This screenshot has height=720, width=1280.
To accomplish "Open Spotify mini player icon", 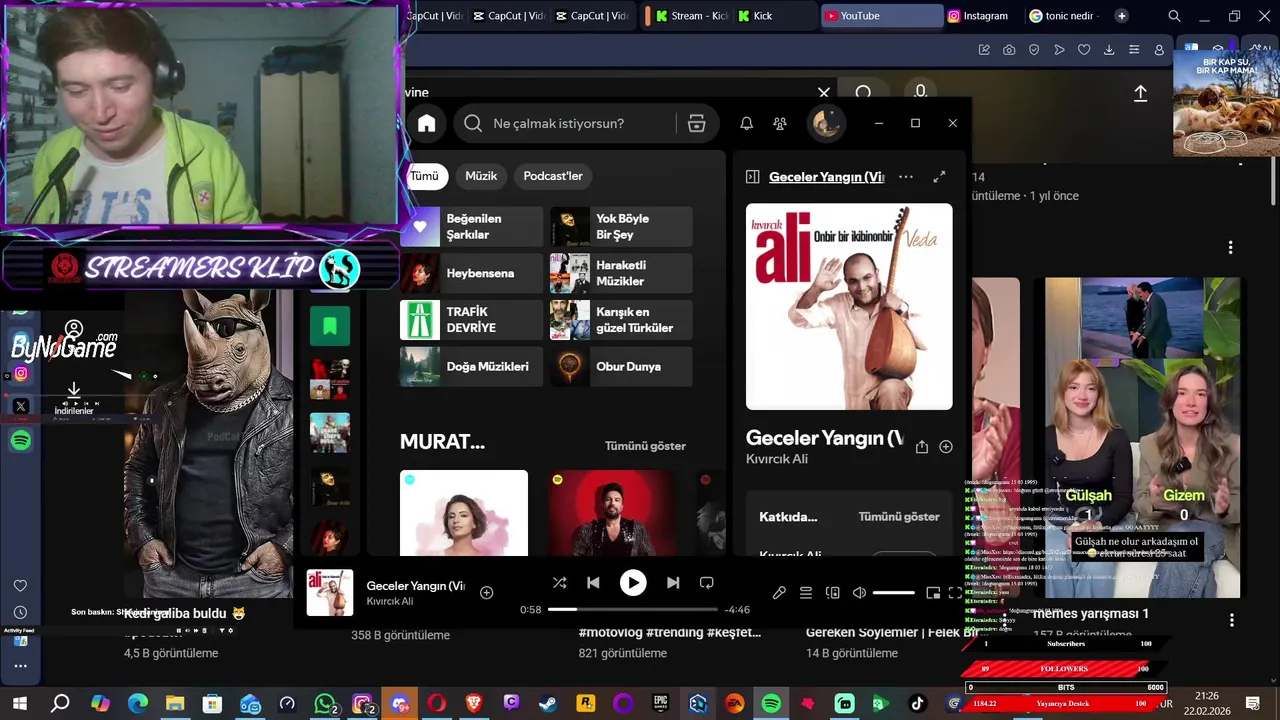I will [933, 593].
